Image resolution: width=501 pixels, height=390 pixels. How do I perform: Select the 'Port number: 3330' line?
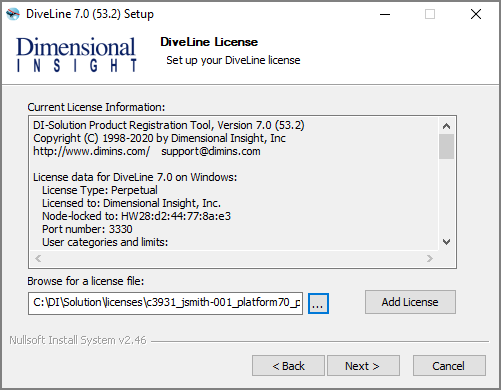coord(87,229)
